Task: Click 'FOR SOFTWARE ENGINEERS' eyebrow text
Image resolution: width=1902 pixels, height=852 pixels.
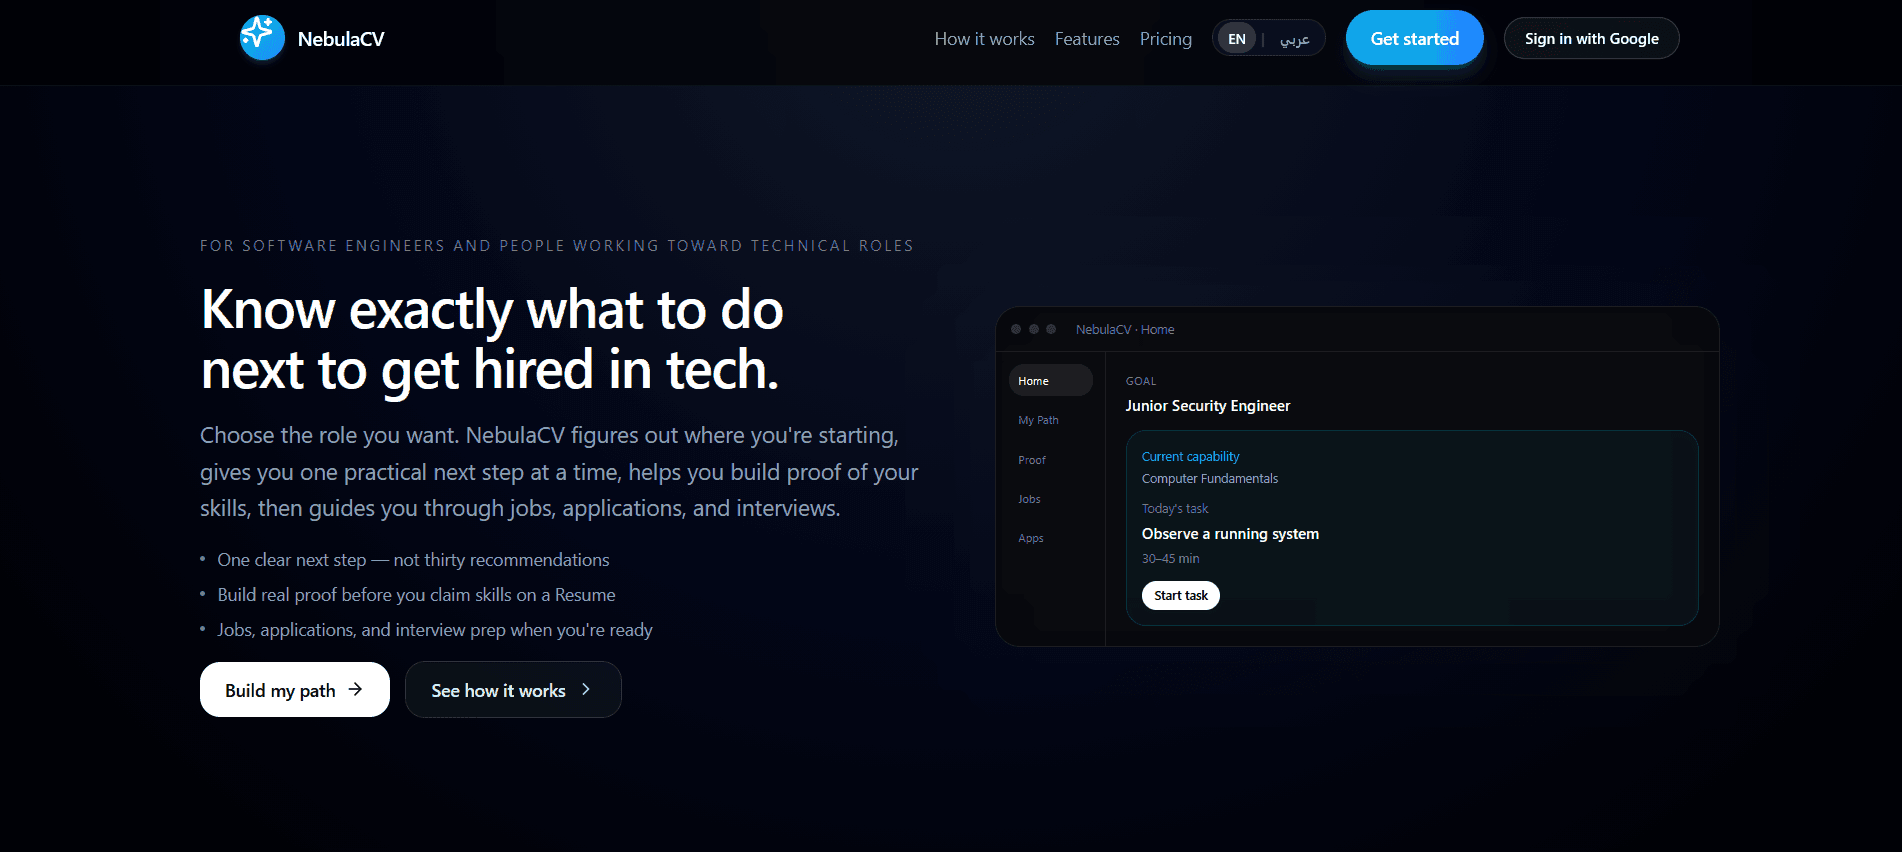Action: pos(557,246)
